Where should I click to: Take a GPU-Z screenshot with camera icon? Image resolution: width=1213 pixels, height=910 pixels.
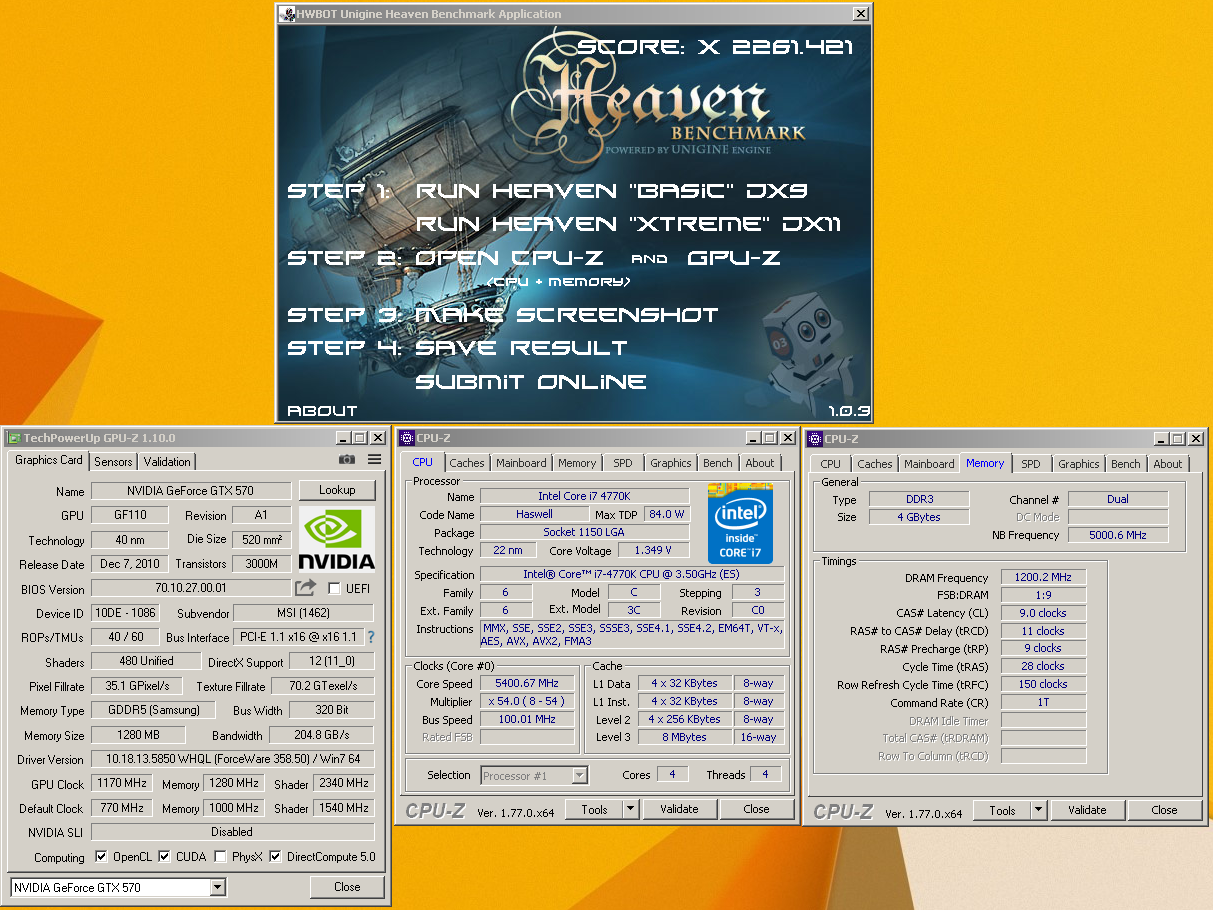click(347, 460)
